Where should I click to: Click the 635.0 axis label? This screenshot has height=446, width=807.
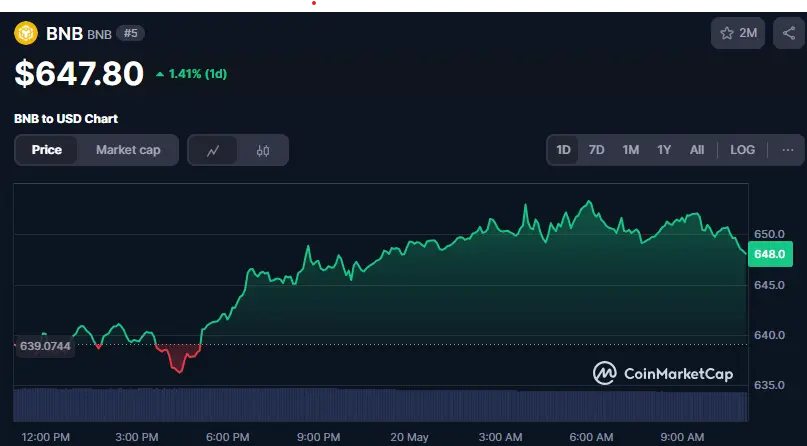coord(769,385)
